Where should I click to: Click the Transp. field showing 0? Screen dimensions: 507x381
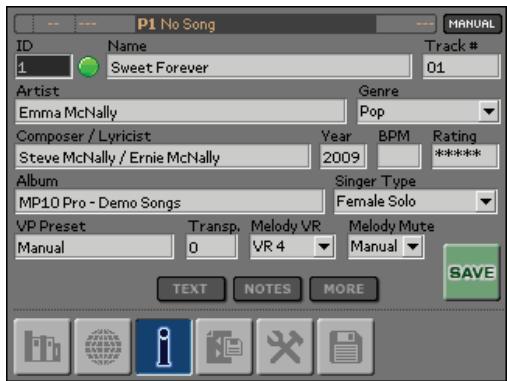click(x=212, y=247)
